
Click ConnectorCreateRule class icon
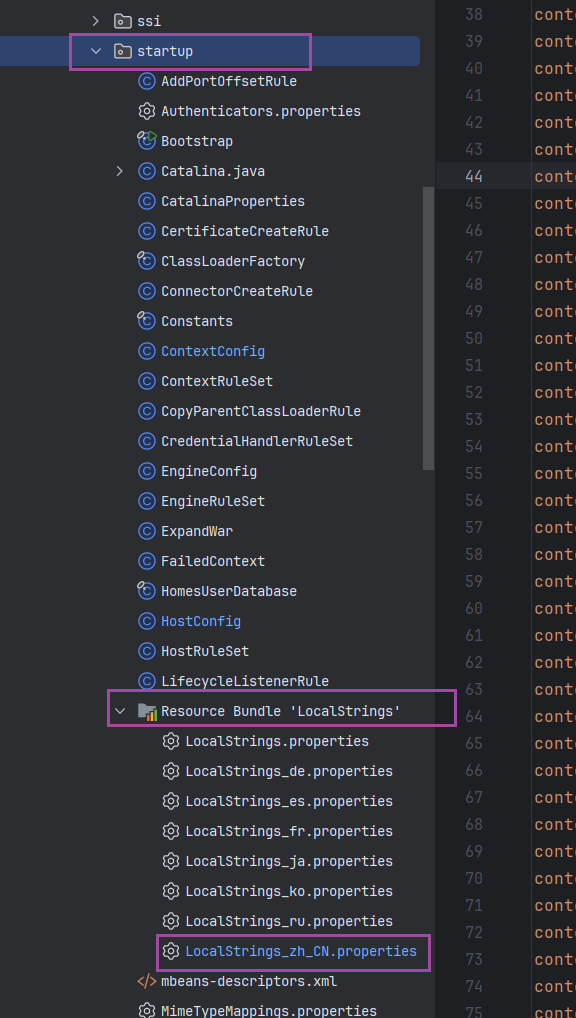click(147, 291)
